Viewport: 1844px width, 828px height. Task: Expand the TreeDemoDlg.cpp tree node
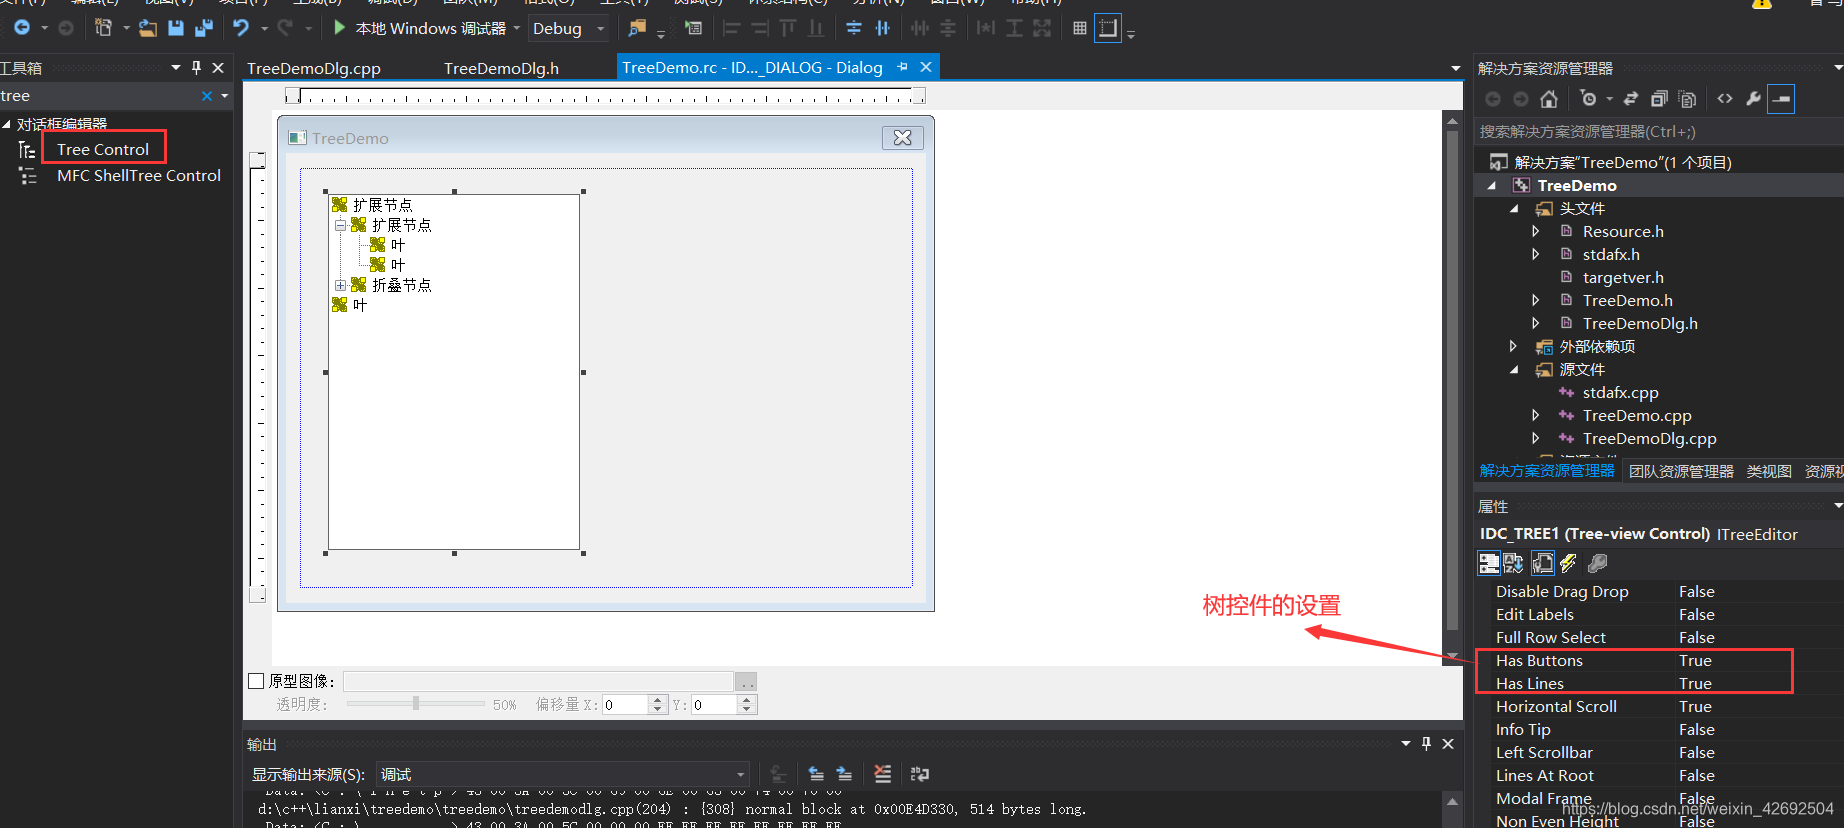pos(1536,438)
